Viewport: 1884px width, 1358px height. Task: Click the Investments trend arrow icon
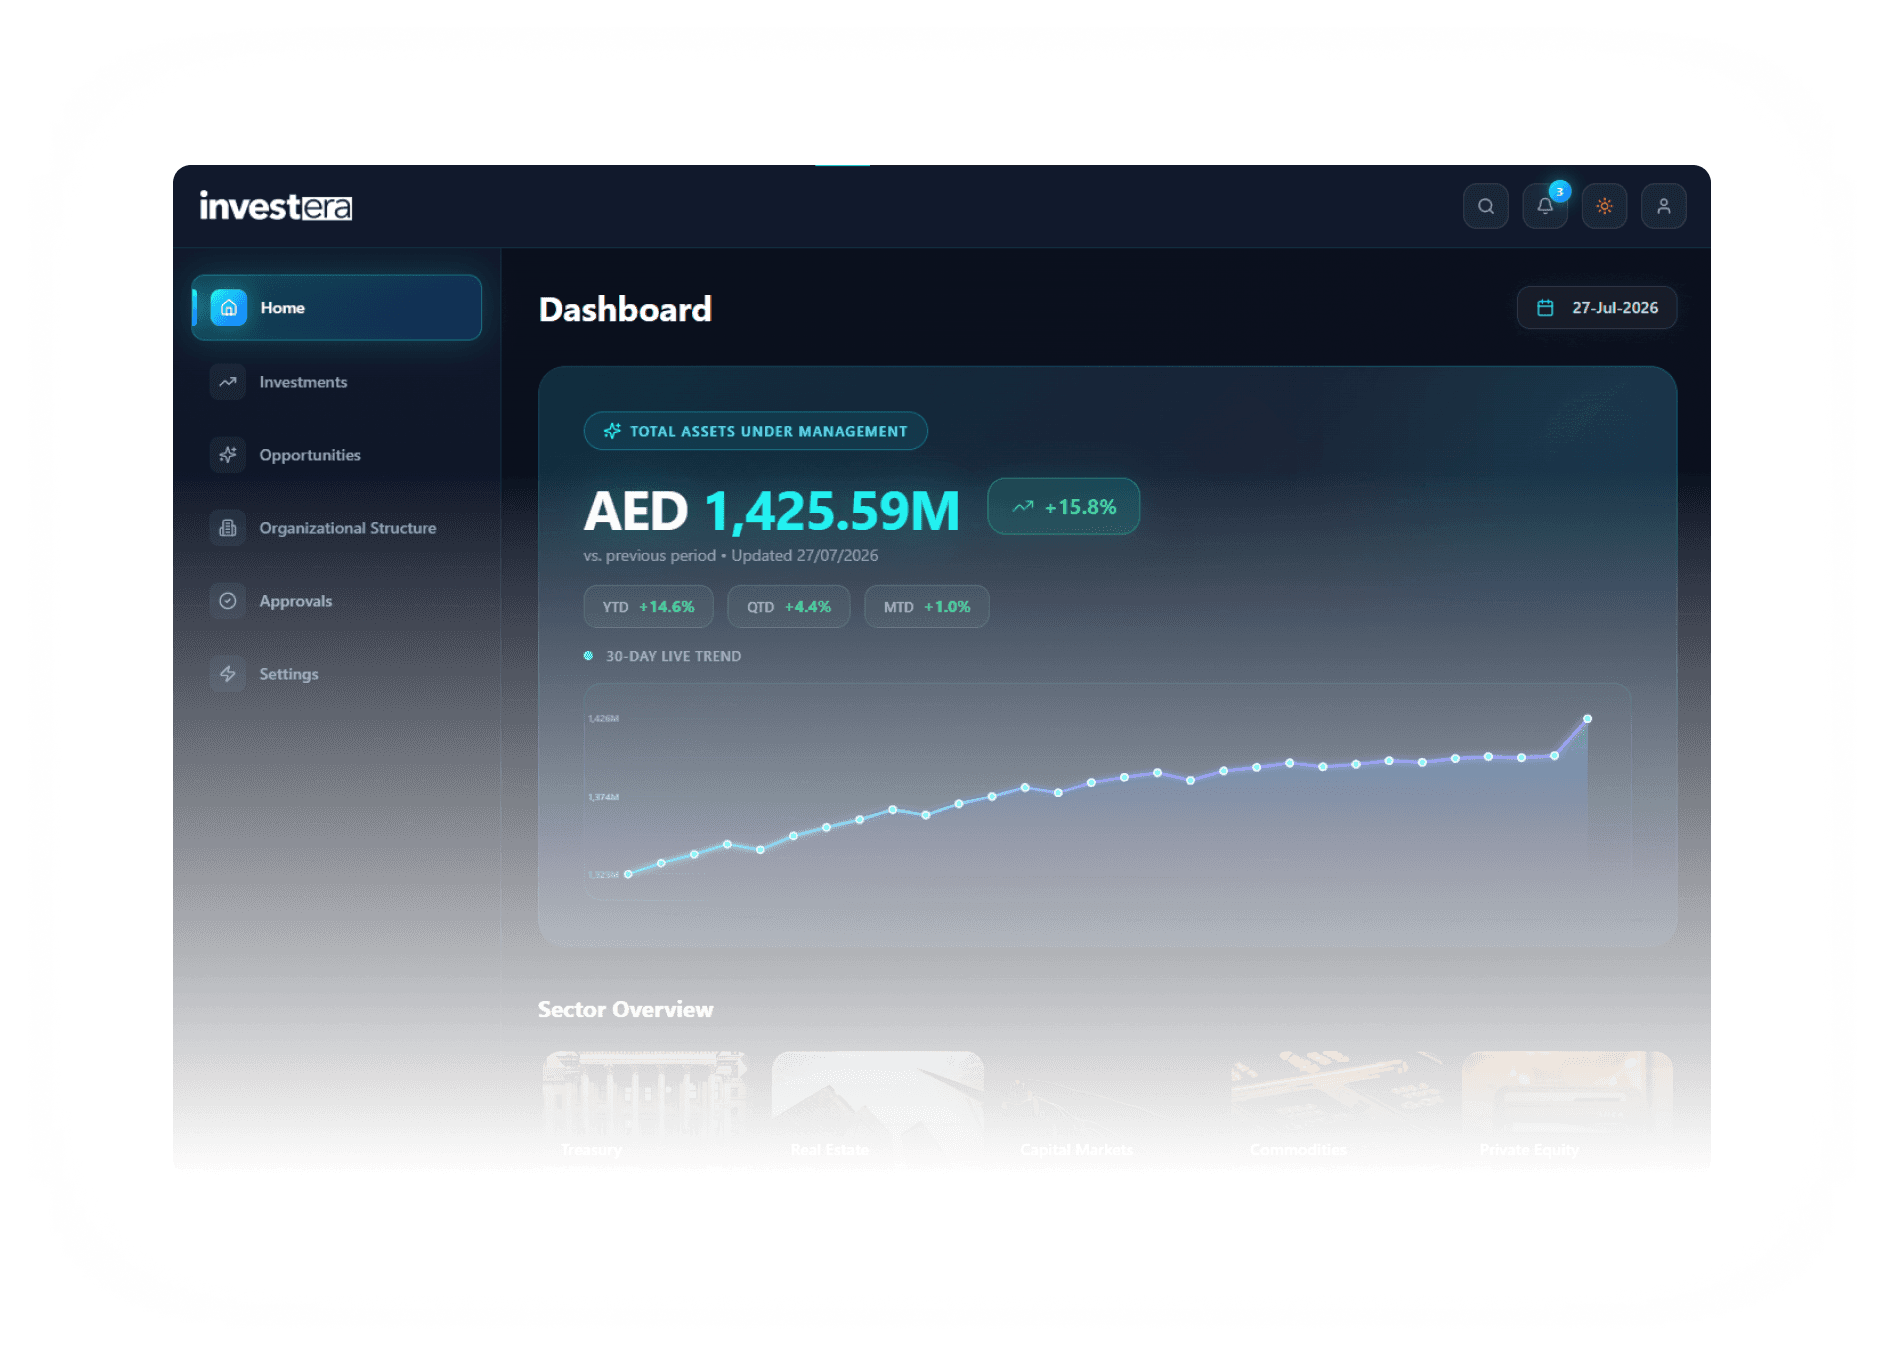pyautogui.click(x=228, y=382)
